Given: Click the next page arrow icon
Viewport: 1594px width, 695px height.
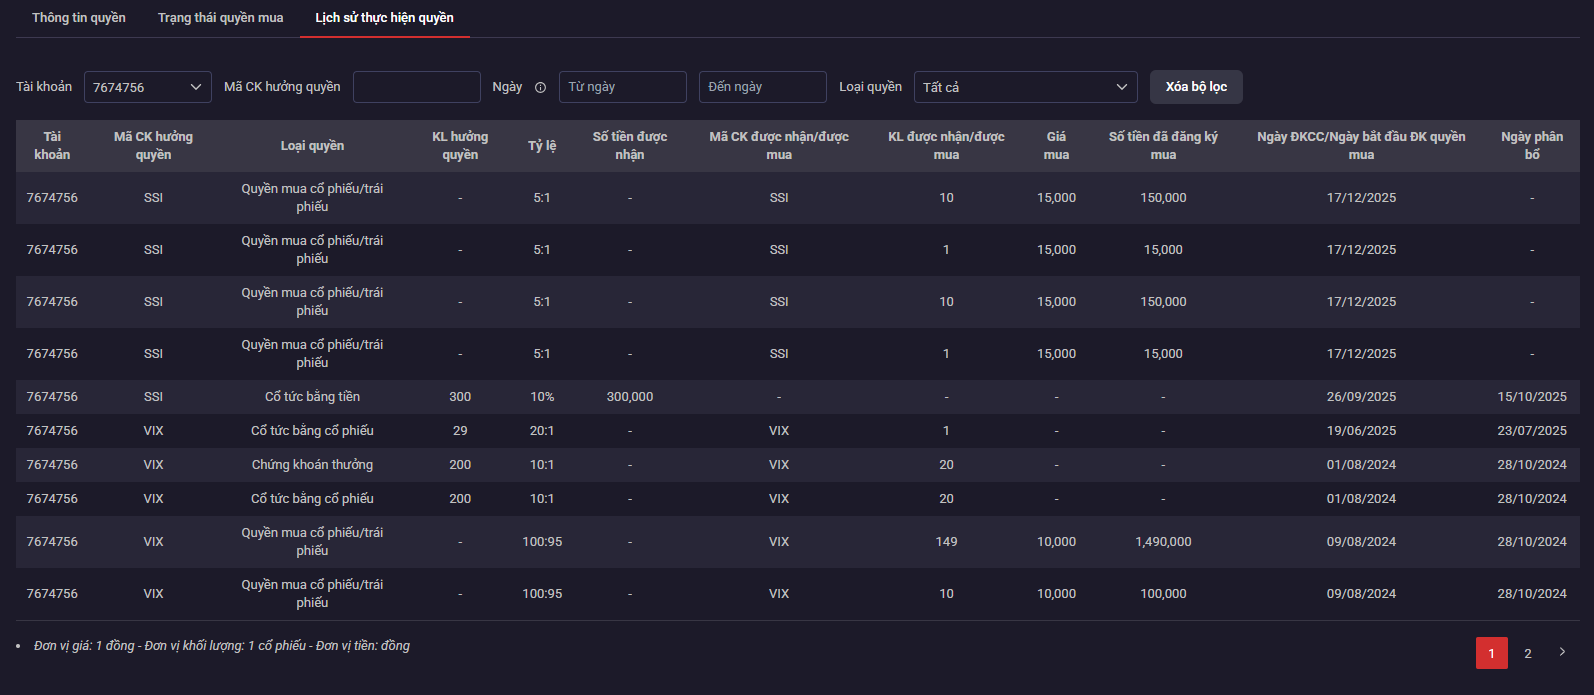Looking at the screenshot, I should click(x=1563, y=652).
